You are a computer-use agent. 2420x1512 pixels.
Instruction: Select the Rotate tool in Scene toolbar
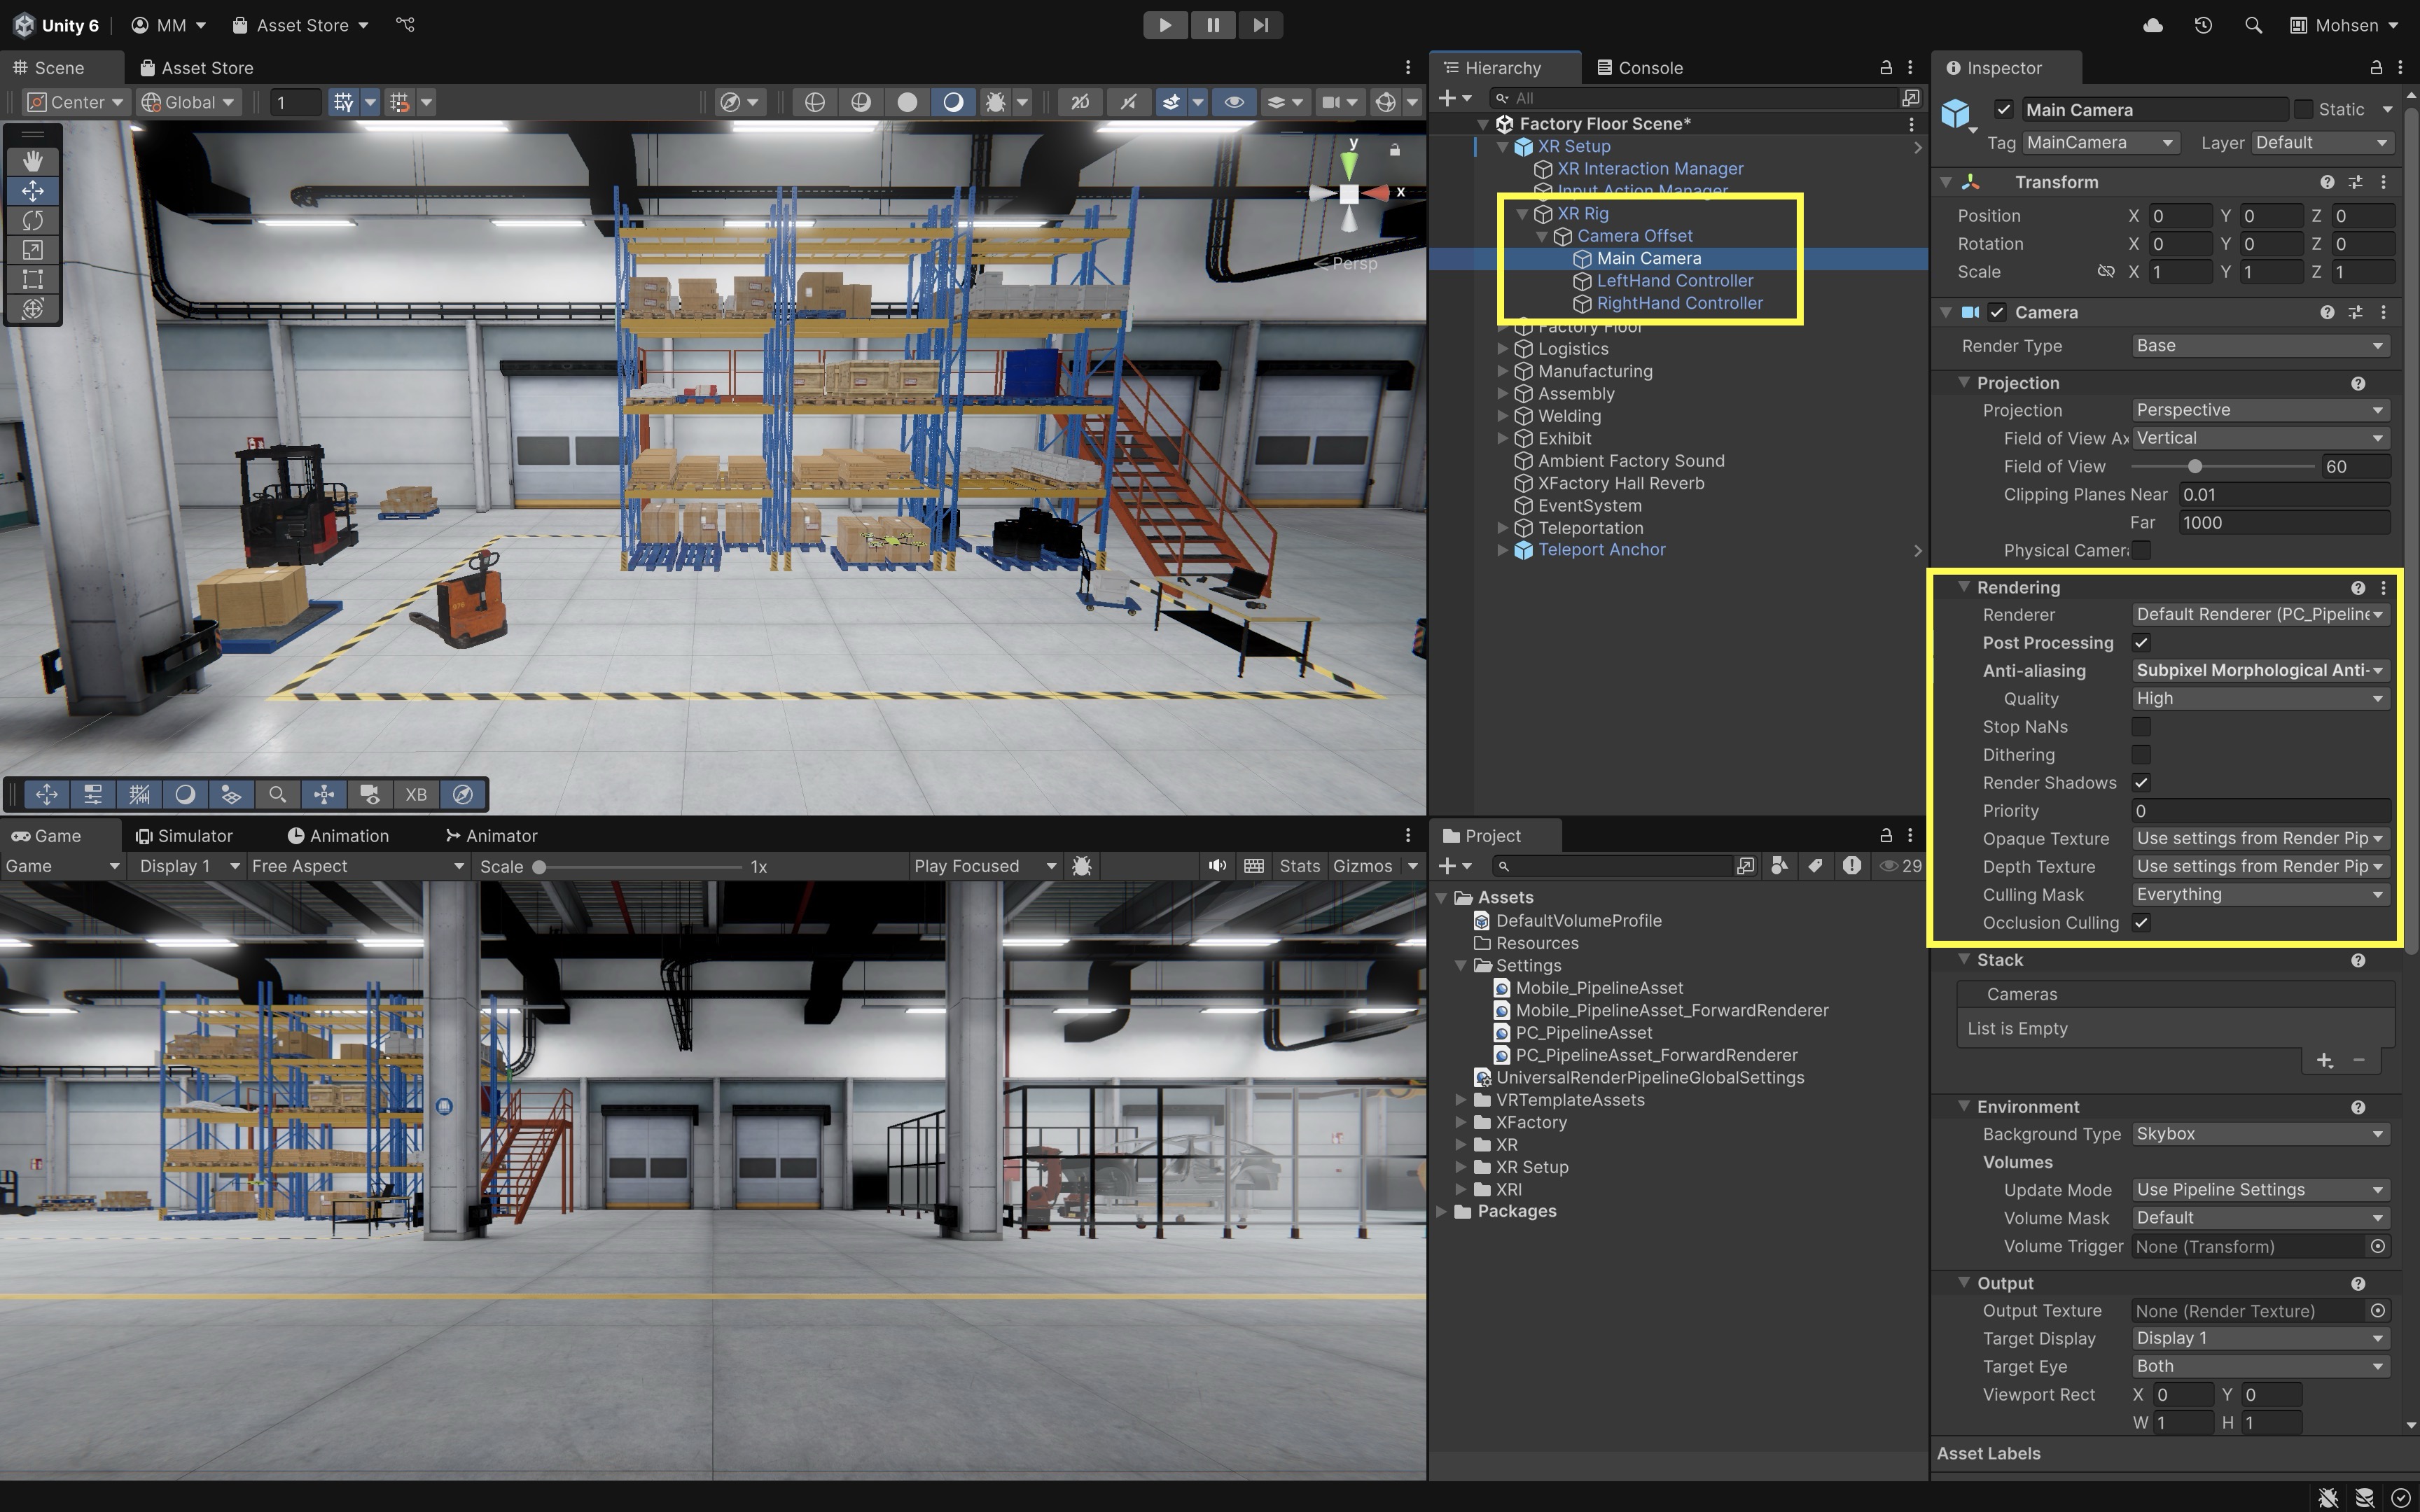pos(32,220)
